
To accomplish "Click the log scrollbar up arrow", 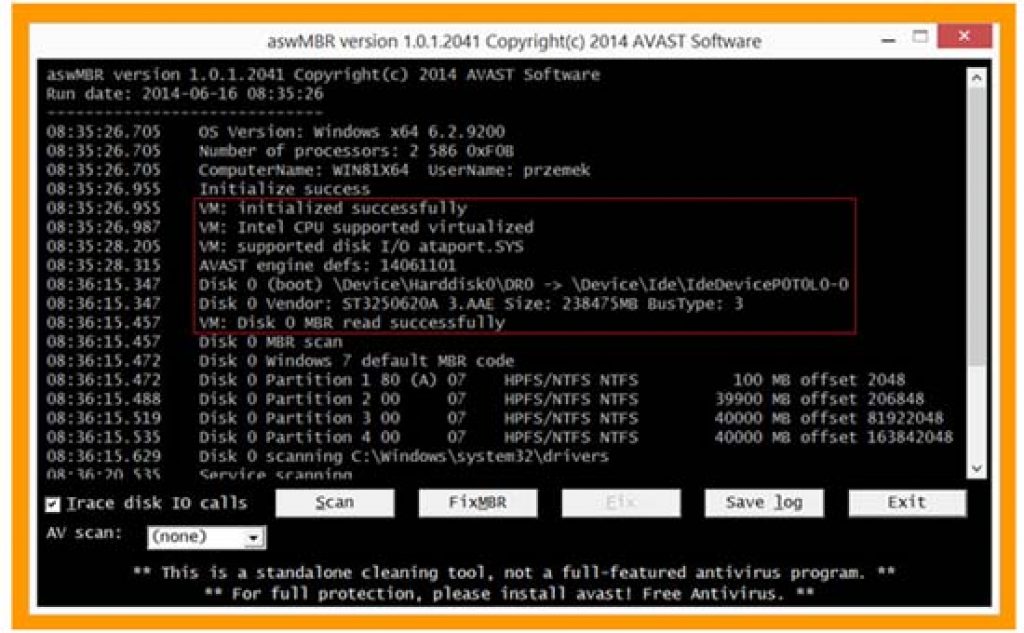I will click(976, 78).
